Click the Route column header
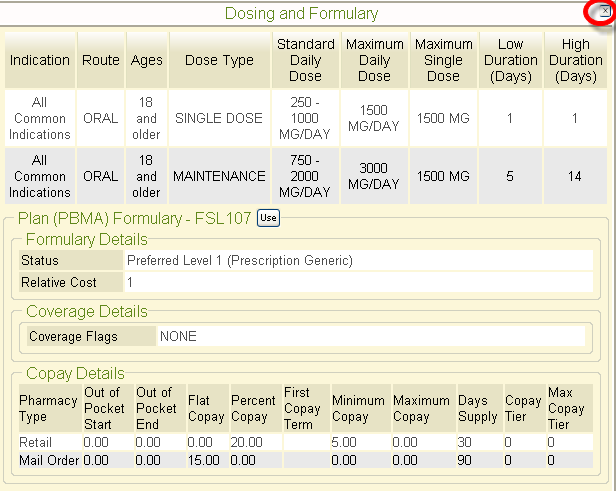The height and width of the screenshot is (491, 616). point(101,60)
